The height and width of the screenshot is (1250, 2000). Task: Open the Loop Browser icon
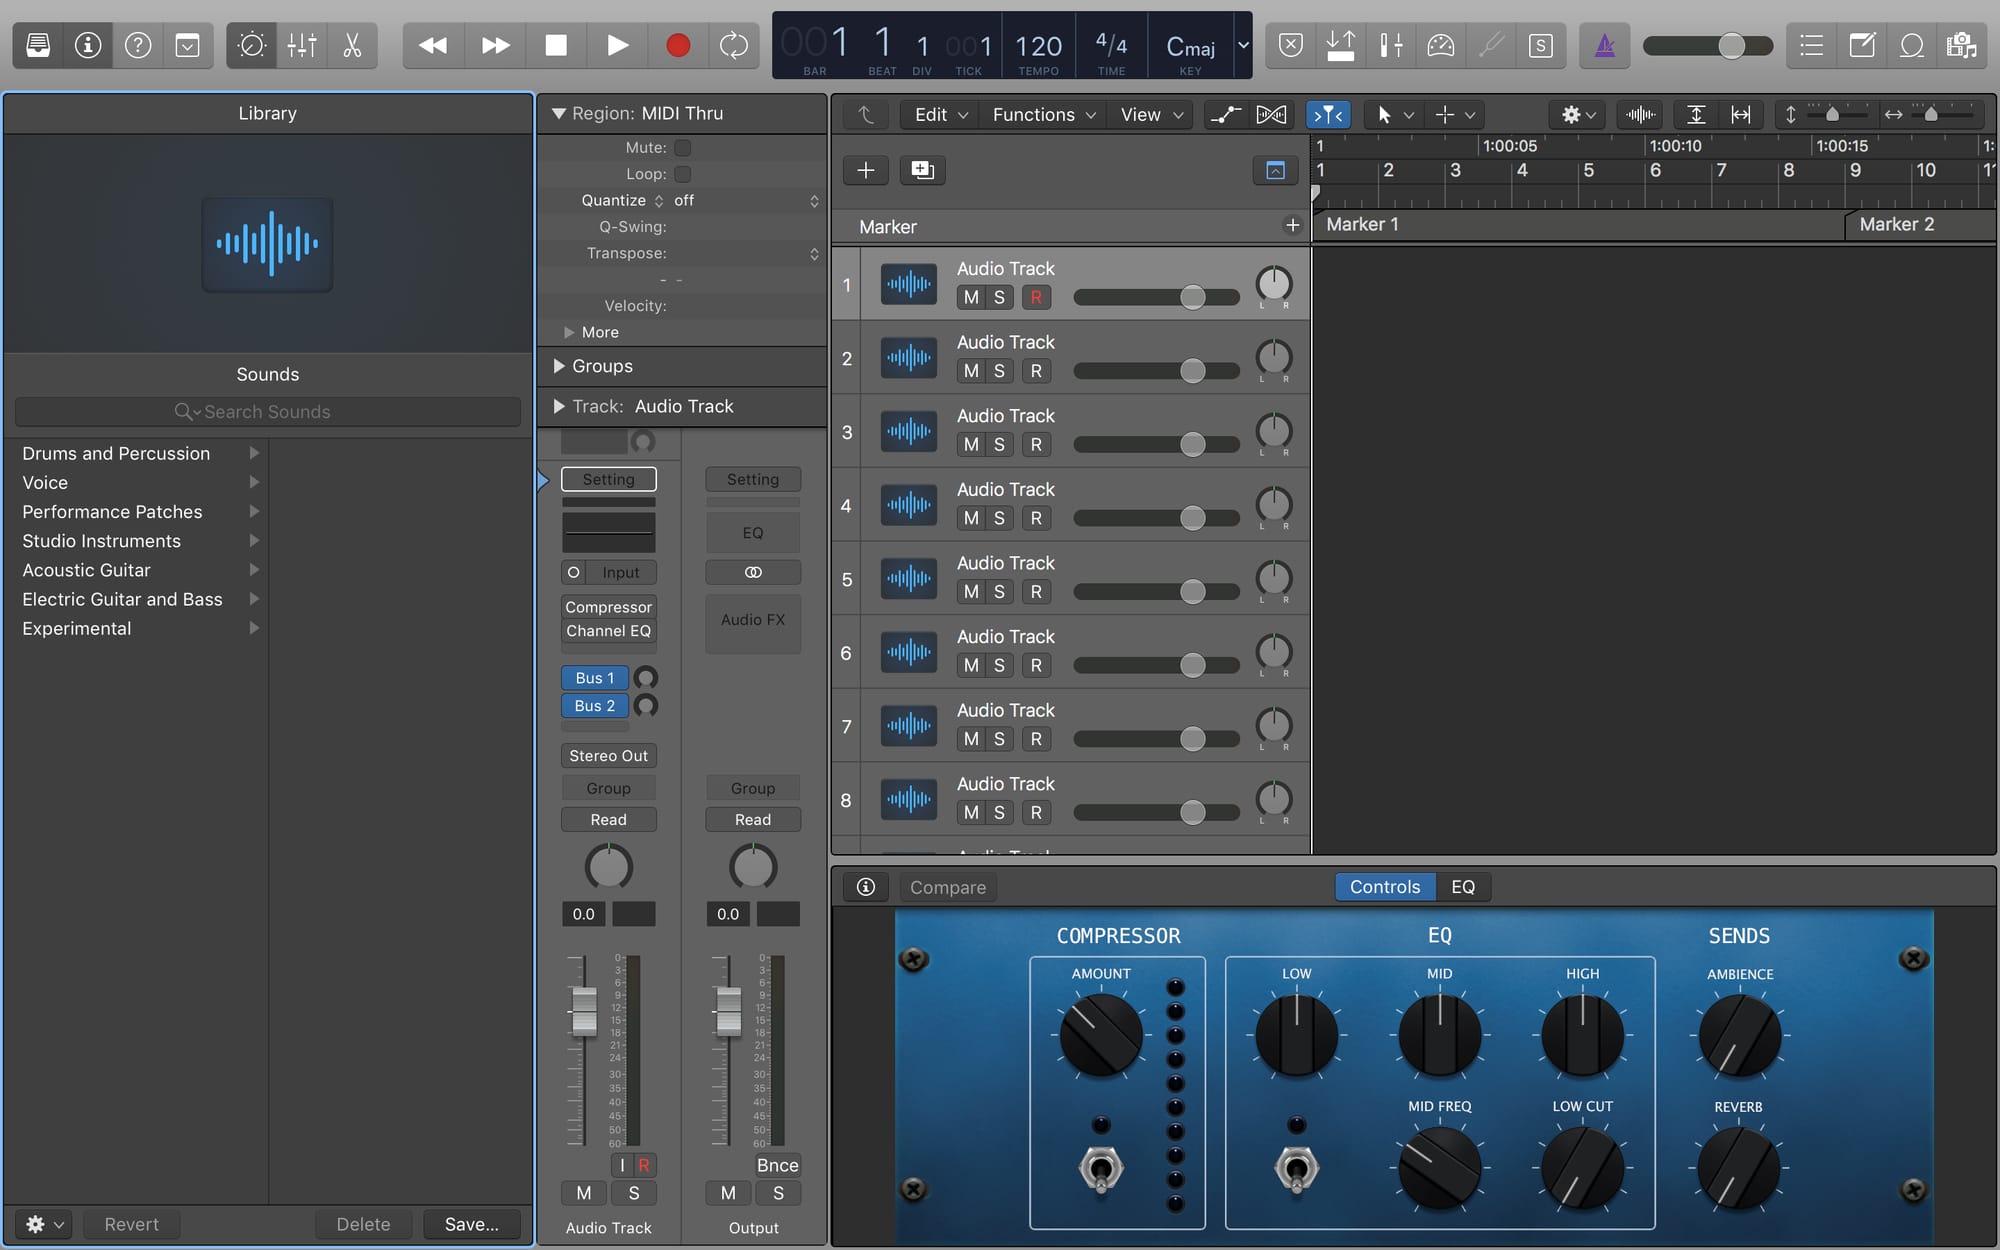tap(1911, 46)
